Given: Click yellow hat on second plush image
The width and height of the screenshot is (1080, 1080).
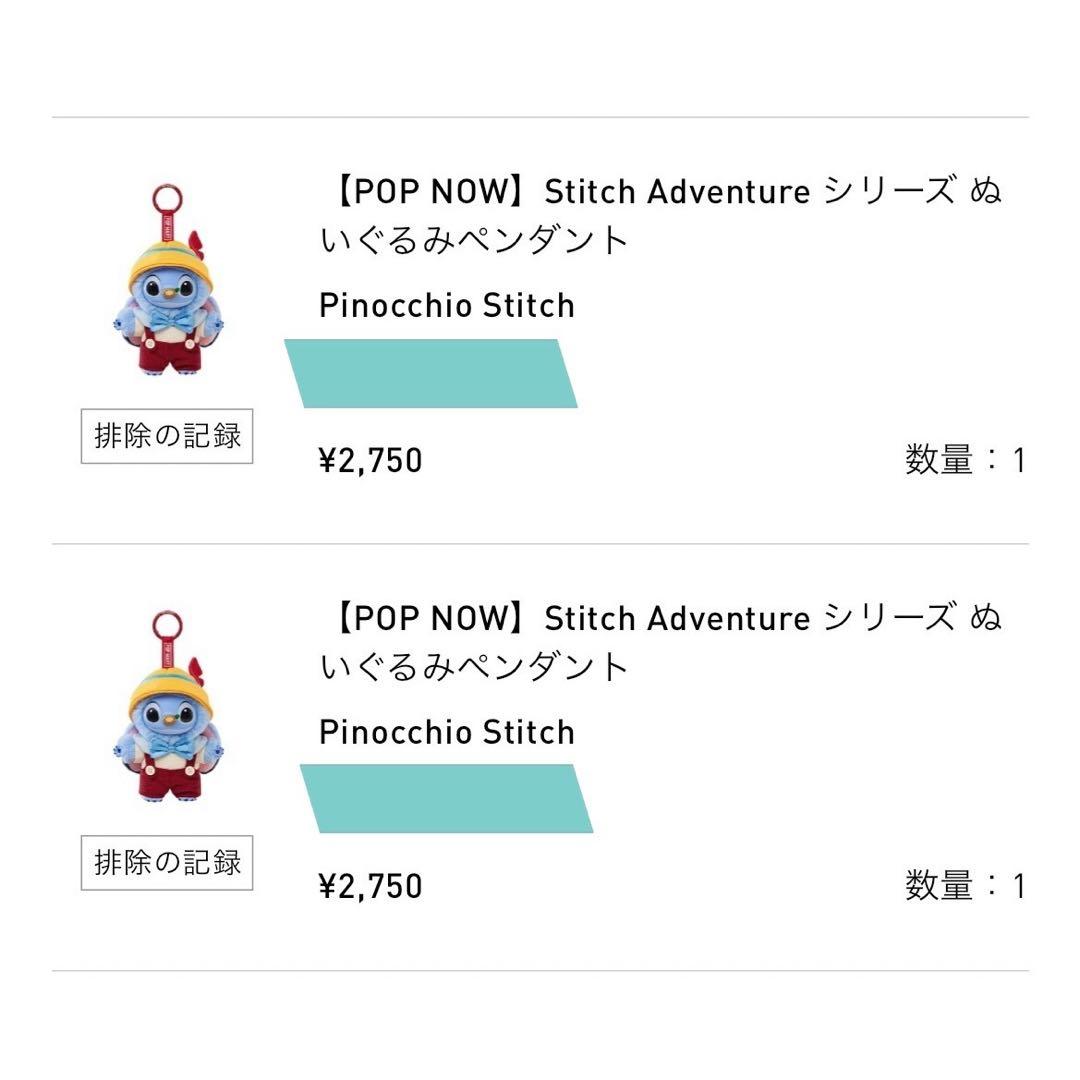Looking at the screenshot, I should [x=167, y=687].
